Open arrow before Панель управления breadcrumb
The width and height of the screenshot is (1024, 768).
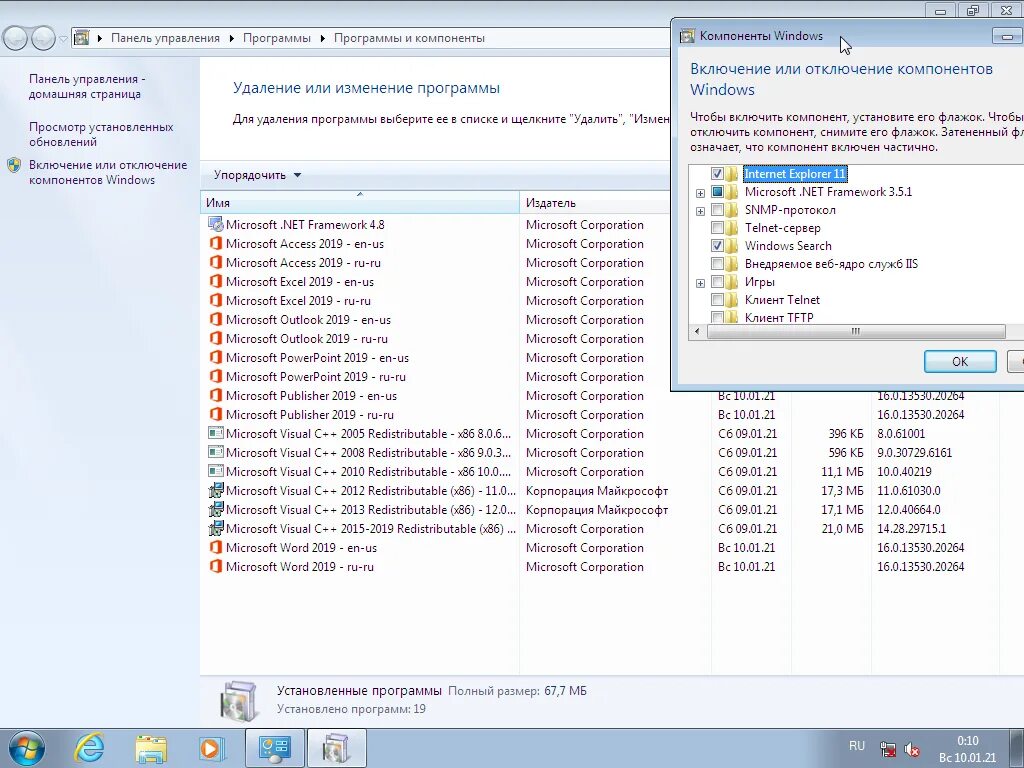(x=99, y=38)
